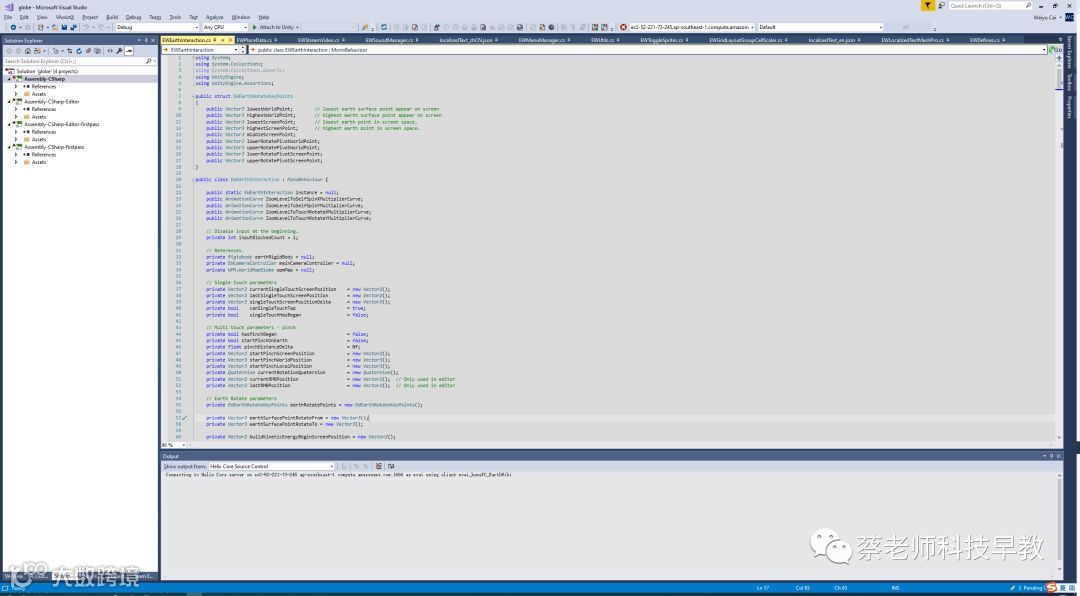Open the Any CPU platform dropdown
The image size is (1080, 596).
tap(225, 28)
